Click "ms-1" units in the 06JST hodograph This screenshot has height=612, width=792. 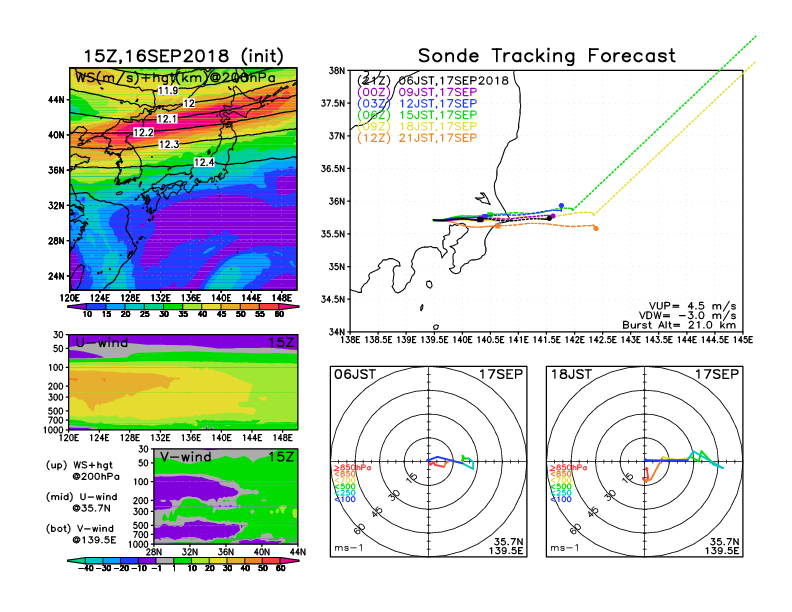(x=349, y=548)
